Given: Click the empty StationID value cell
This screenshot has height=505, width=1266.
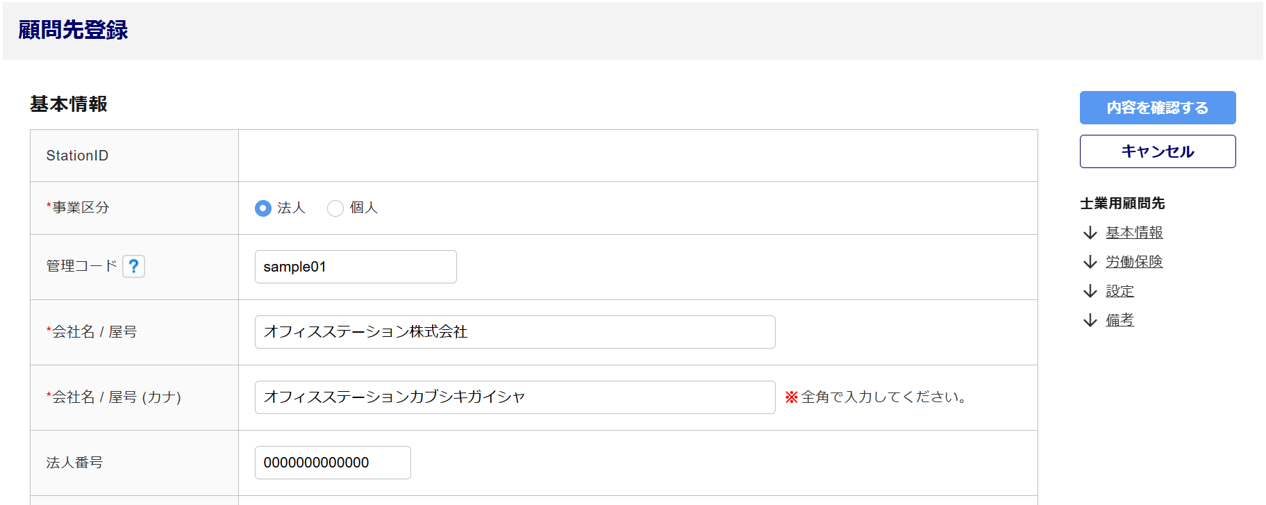Looking at the screenshot, I should pos(637,156).
